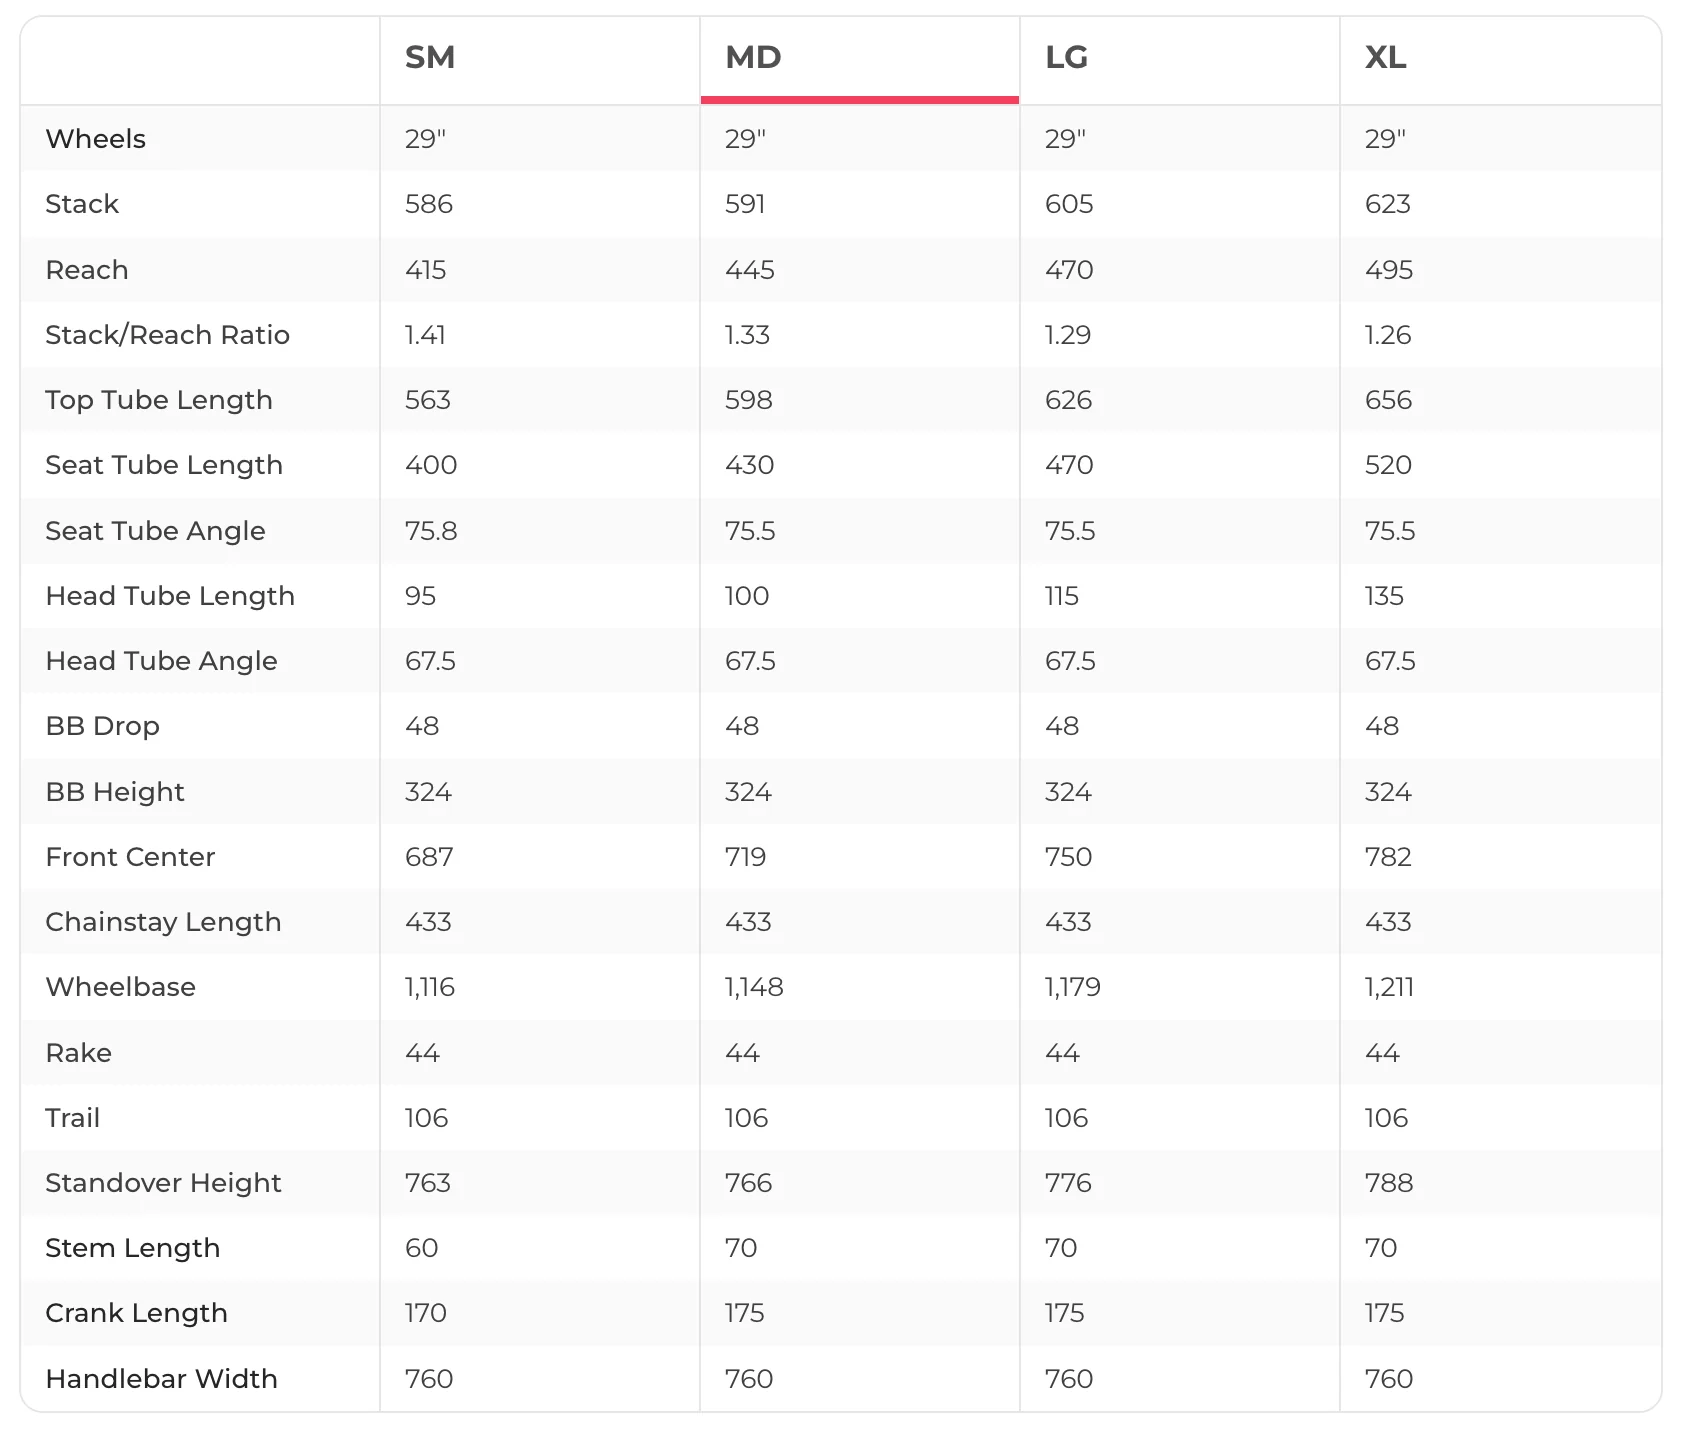Click Standover Height value 763

click(x=428, y=1183)
